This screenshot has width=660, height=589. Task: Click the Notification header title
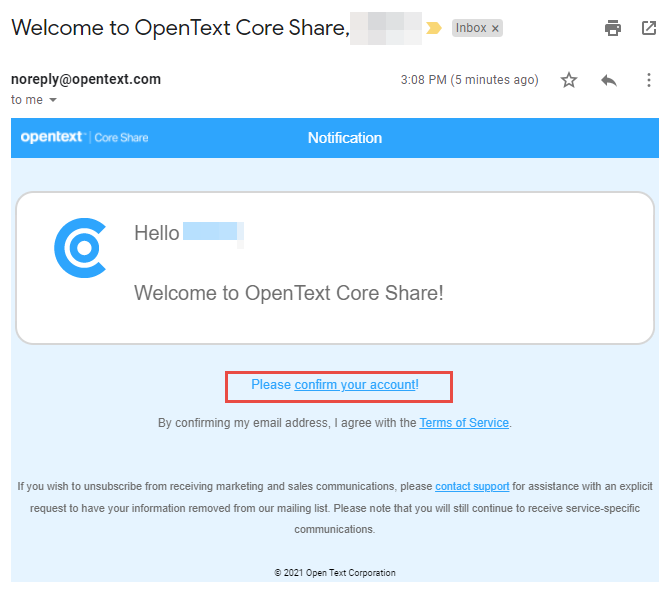[x=344, y=138]
